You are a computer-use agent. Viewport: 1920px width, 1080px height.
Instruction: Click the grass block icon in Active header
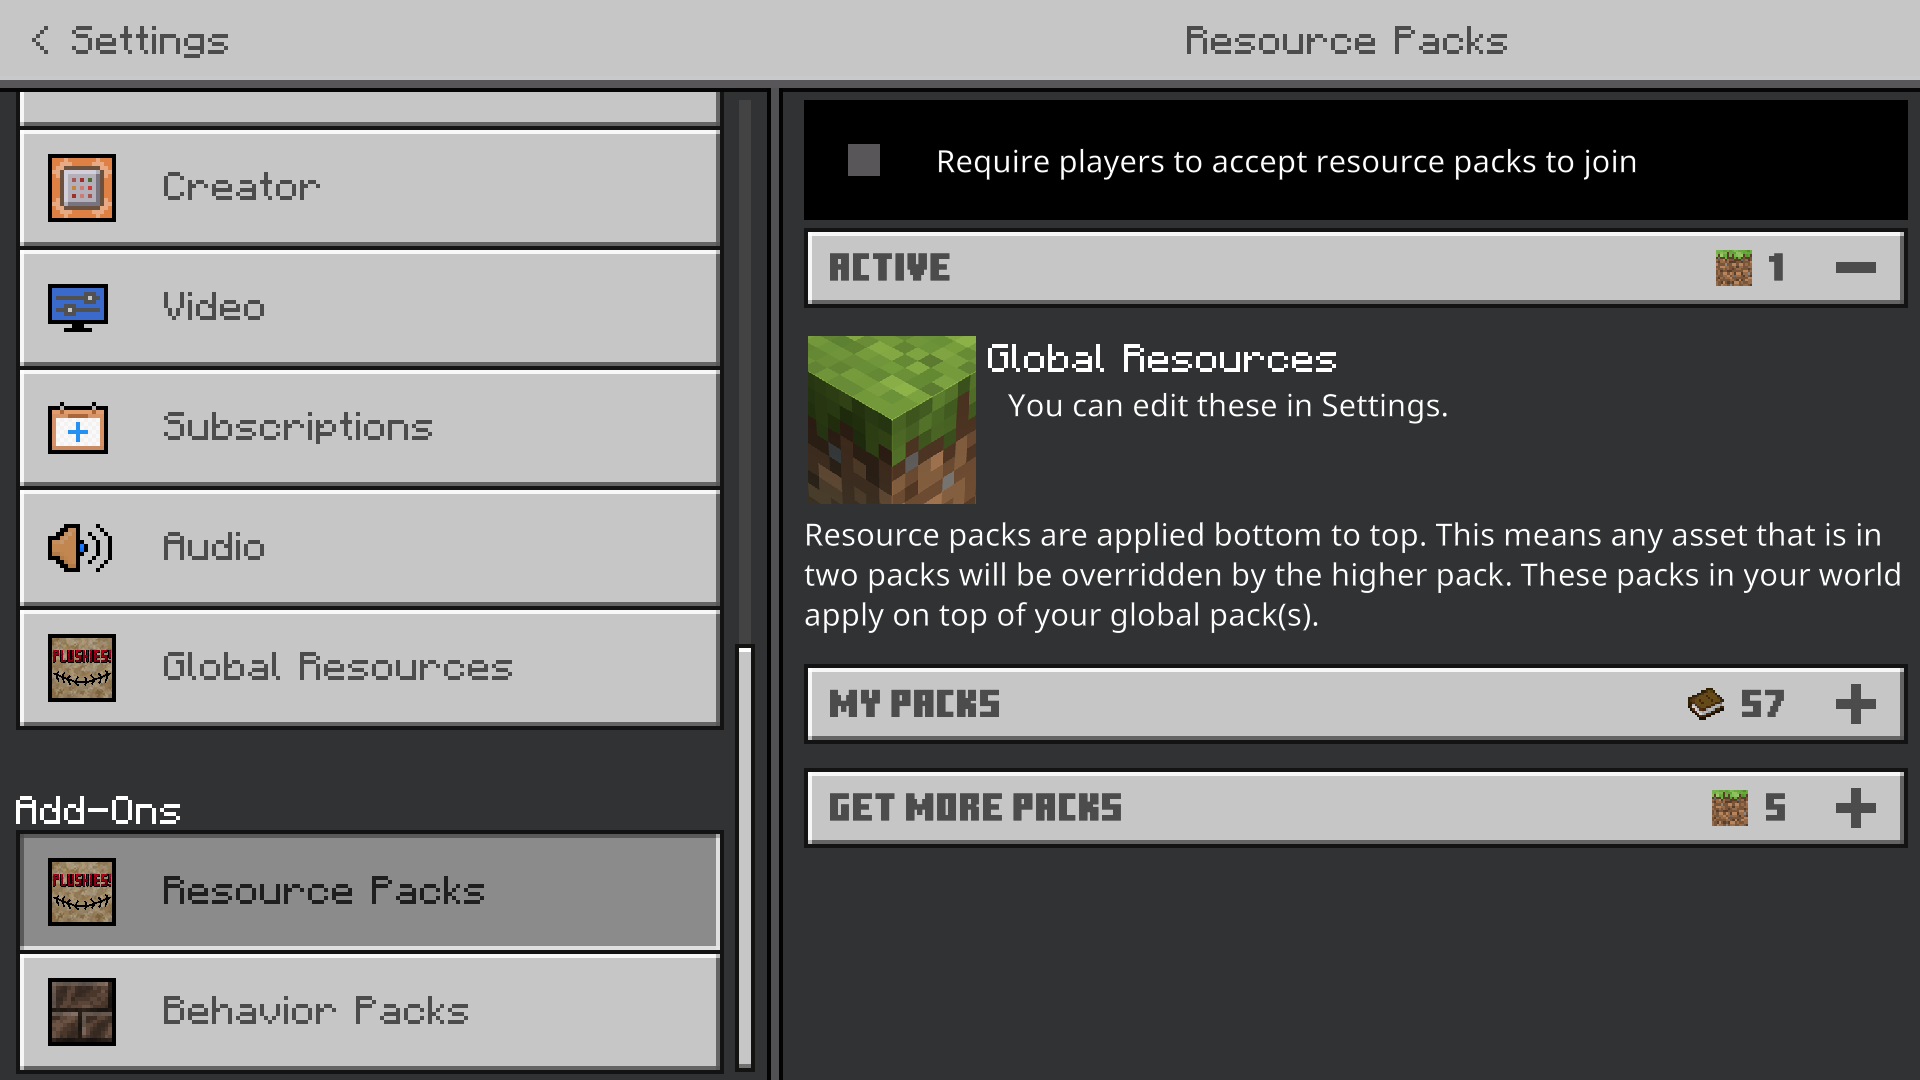pos(1734,268)
